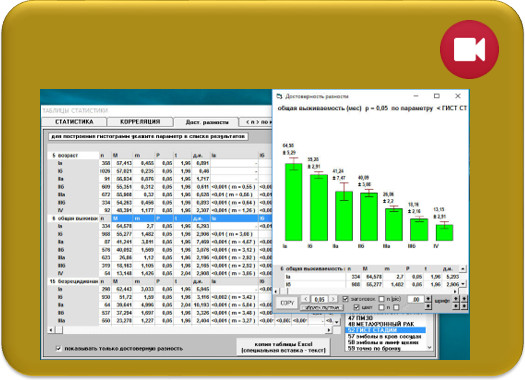
Task: Click the chart window title bar icon
Action: (x=279, y=96)
